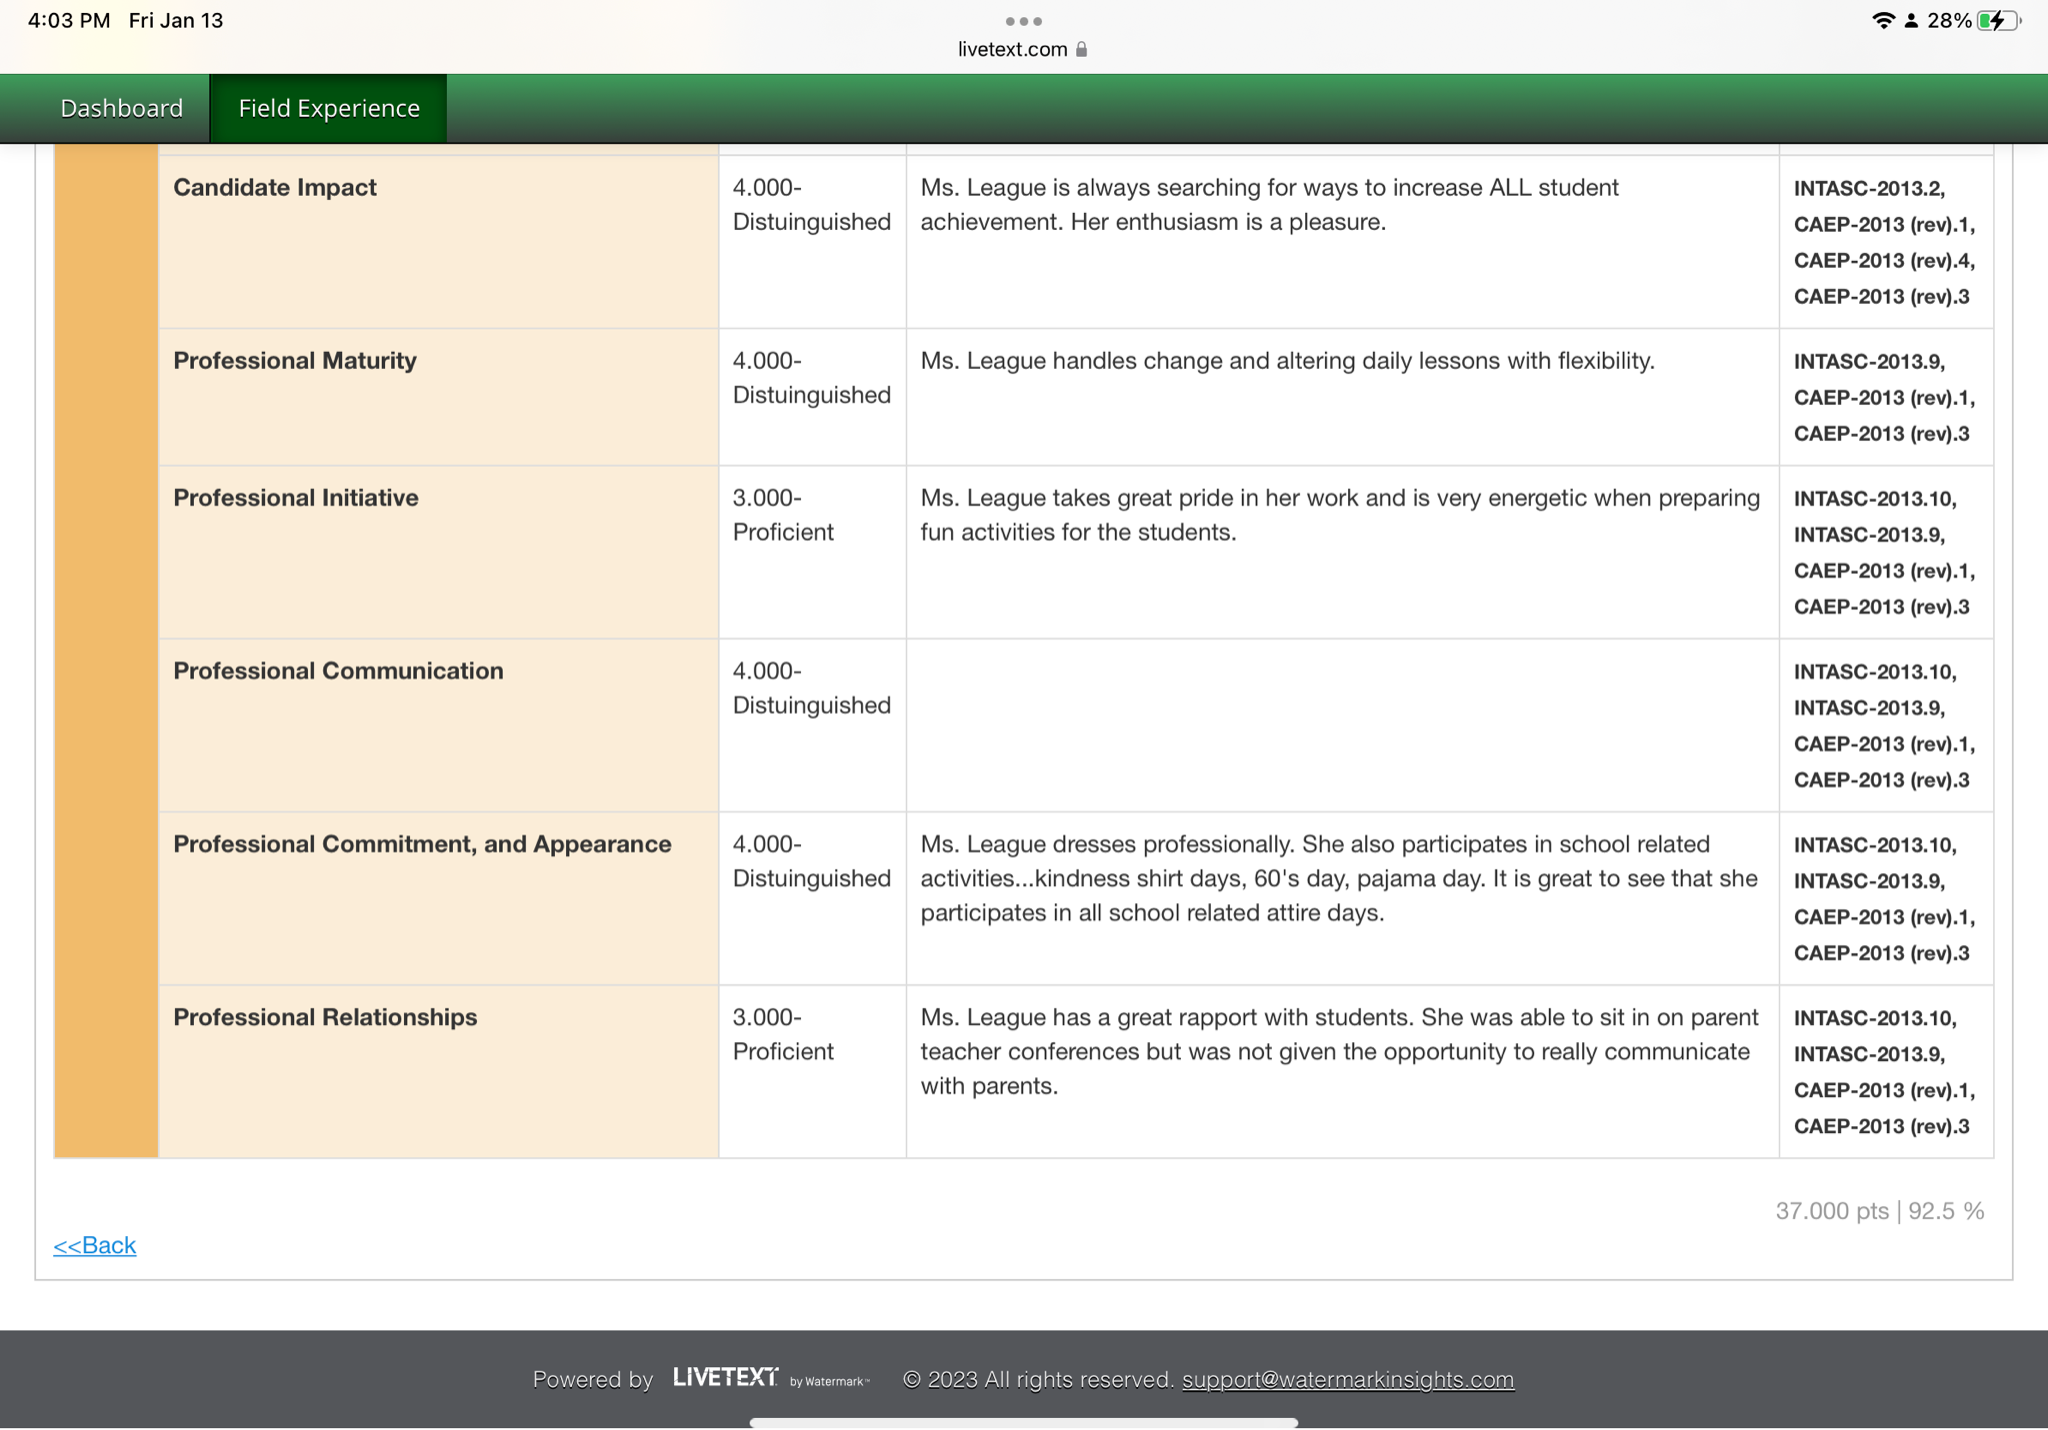This screenshot has height=1430, width=2048.
Task: Select the Field Experience tab
Action: 329,108
